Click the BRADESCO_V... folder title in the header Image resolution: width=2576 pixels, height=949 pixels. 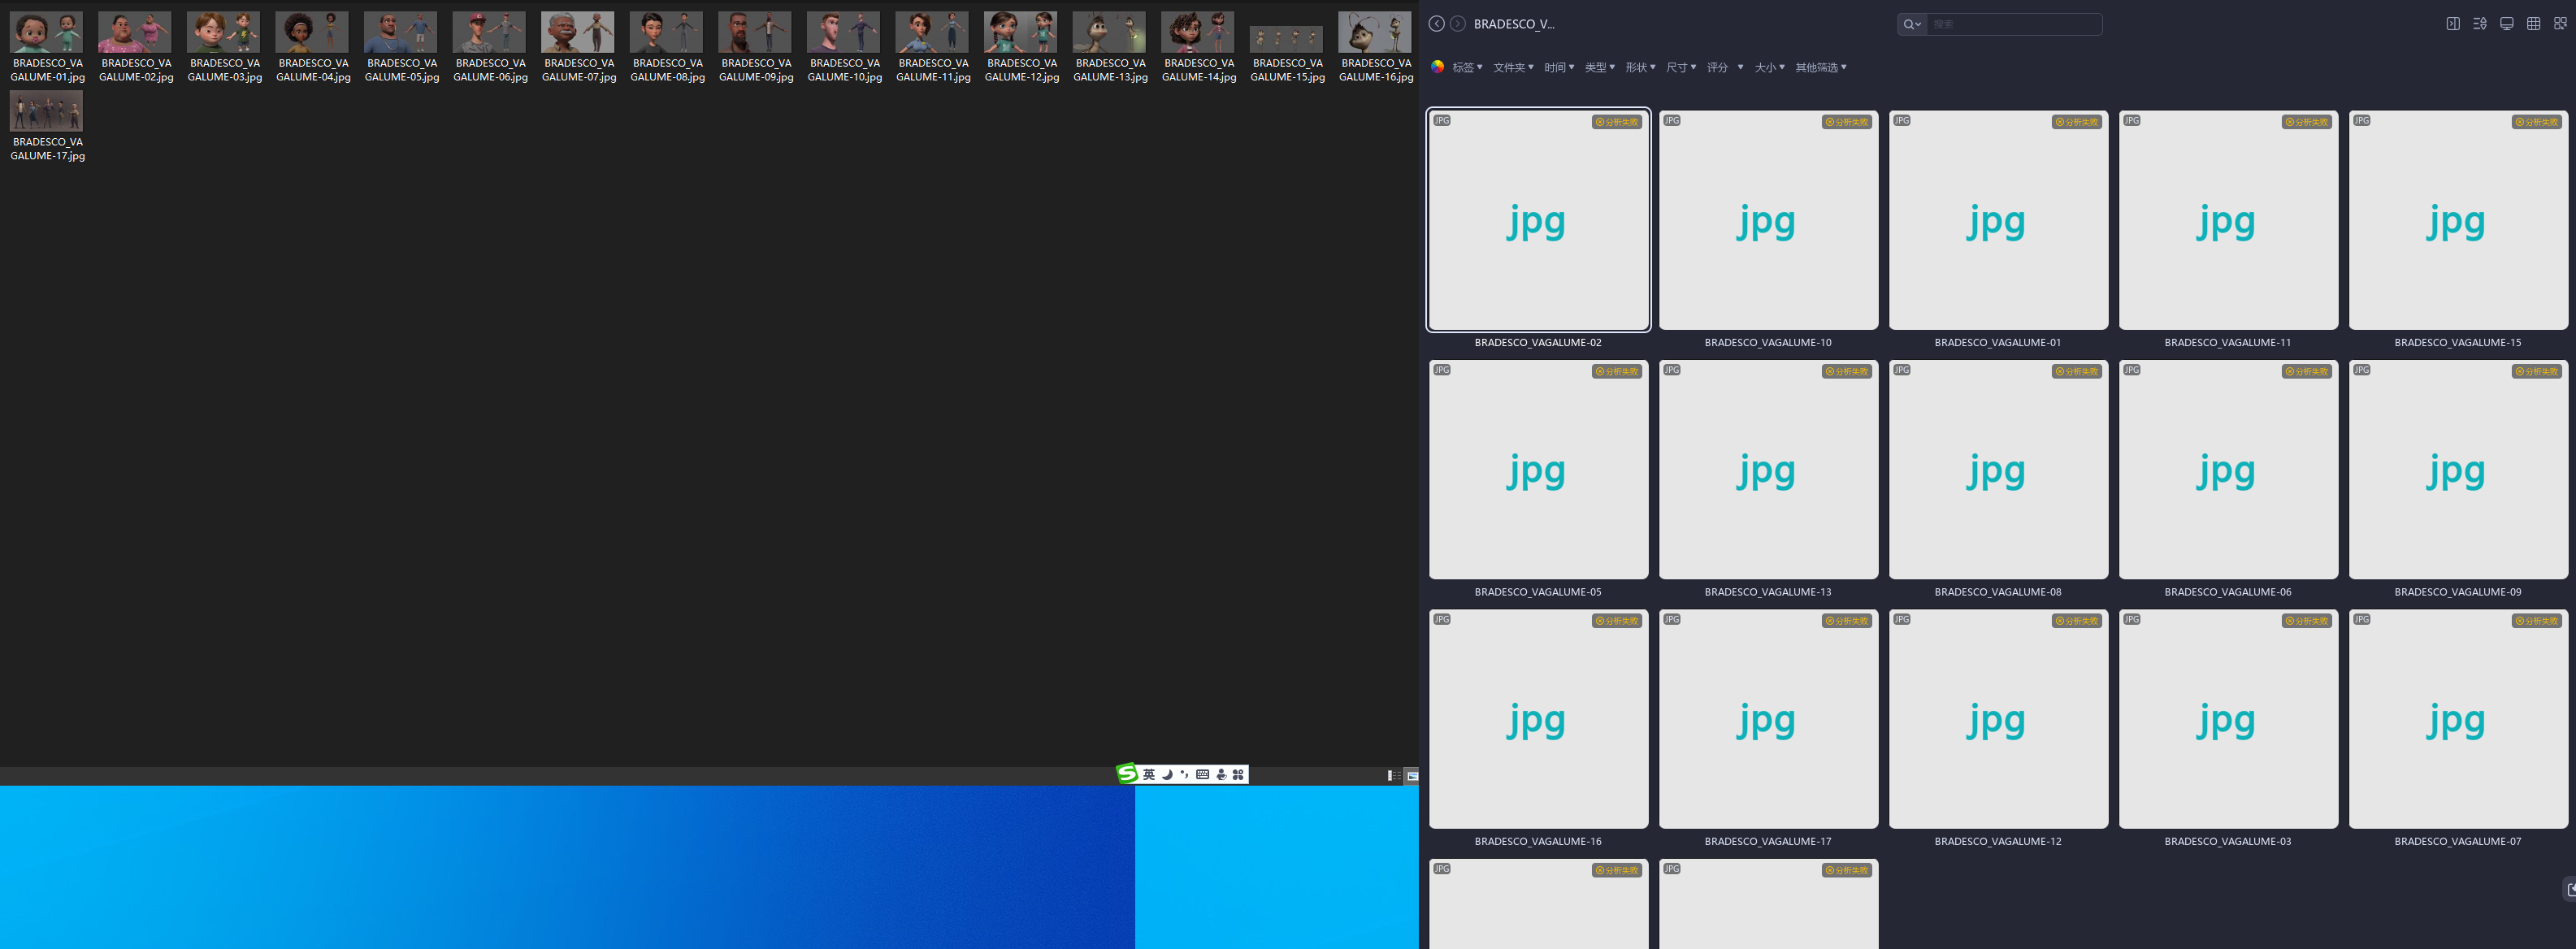pos(1514,24)
